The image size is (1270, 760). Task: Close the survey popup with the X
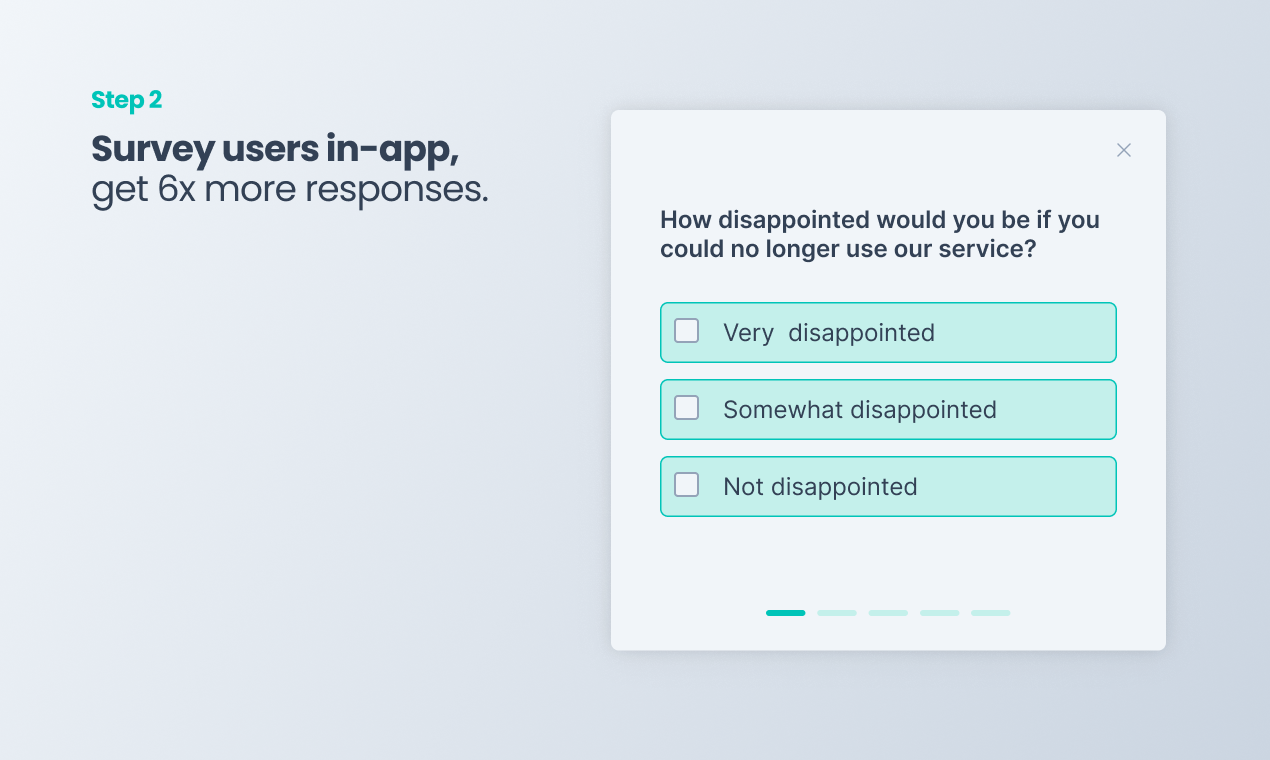pos(1124,150)
